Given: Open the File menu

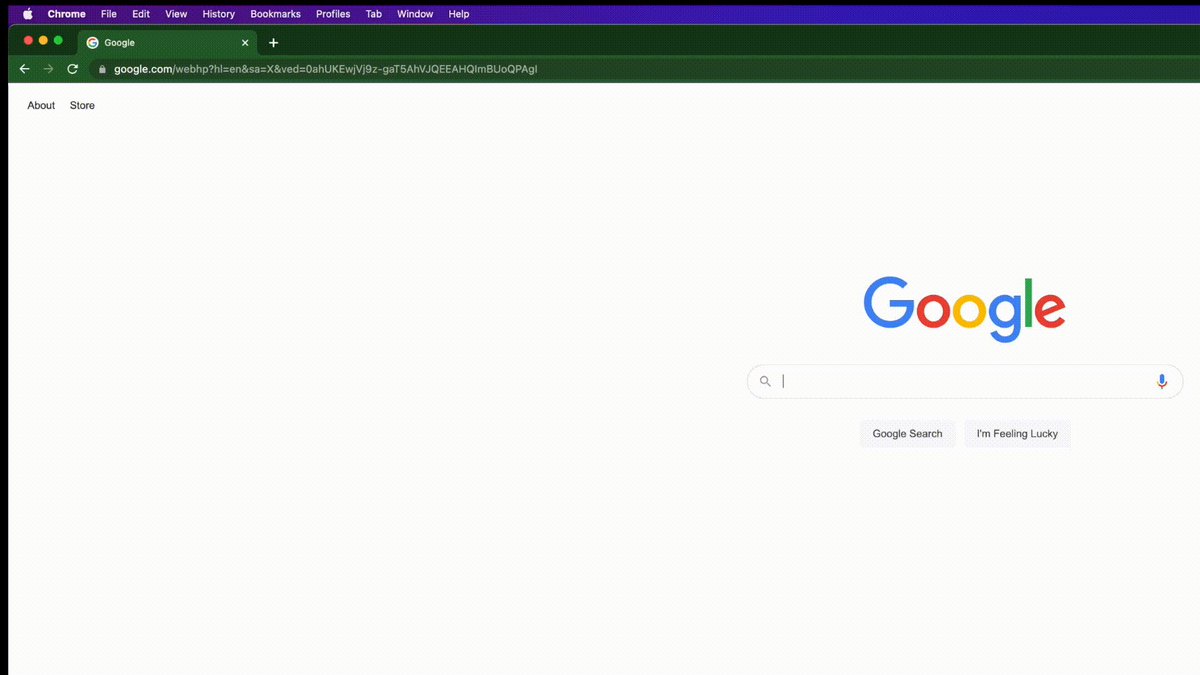Looking at the screenshot, I should 109,14.
